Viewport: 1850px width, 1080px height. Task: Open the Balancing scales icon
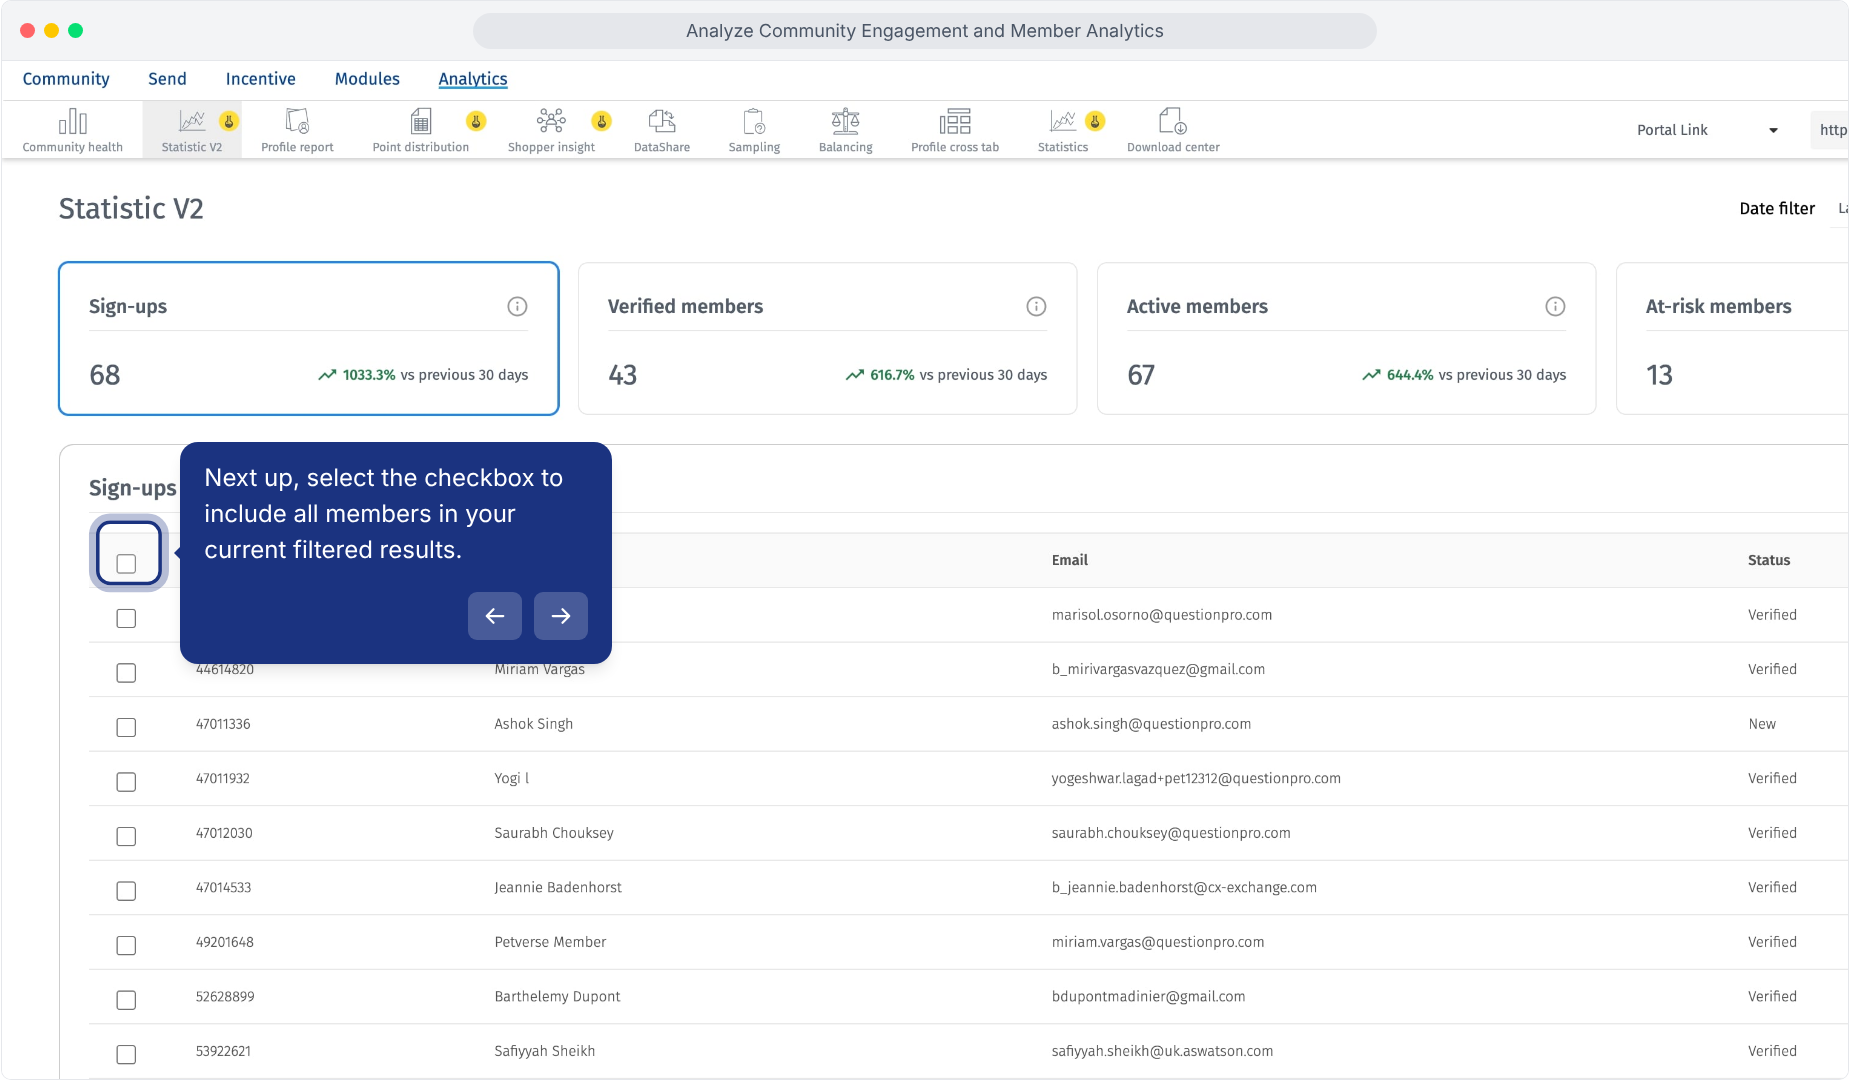click(846, 121)
